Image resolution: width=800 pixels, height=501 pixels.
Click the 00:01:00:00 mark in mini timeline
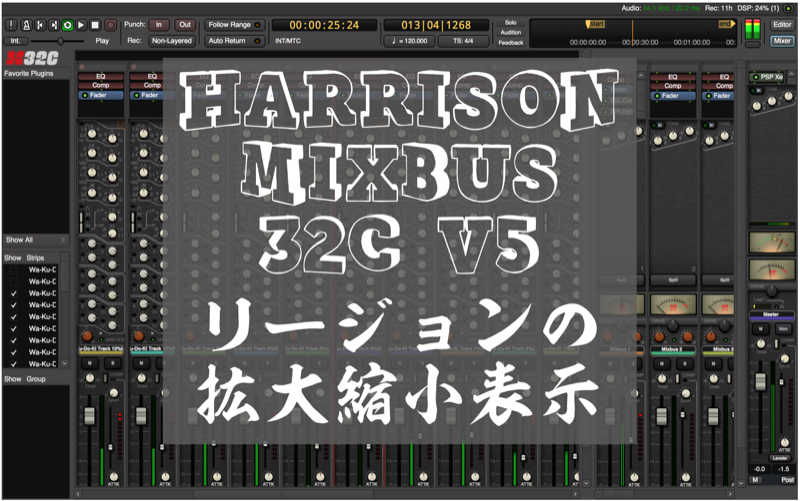691,42
